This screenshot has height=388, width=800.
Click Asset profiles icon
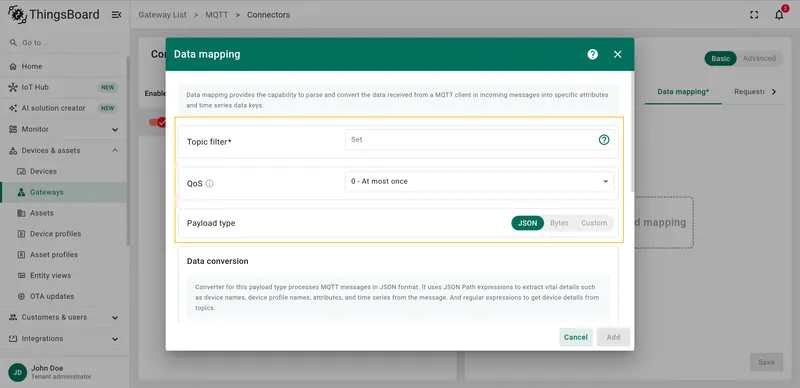tap(21, 255)
